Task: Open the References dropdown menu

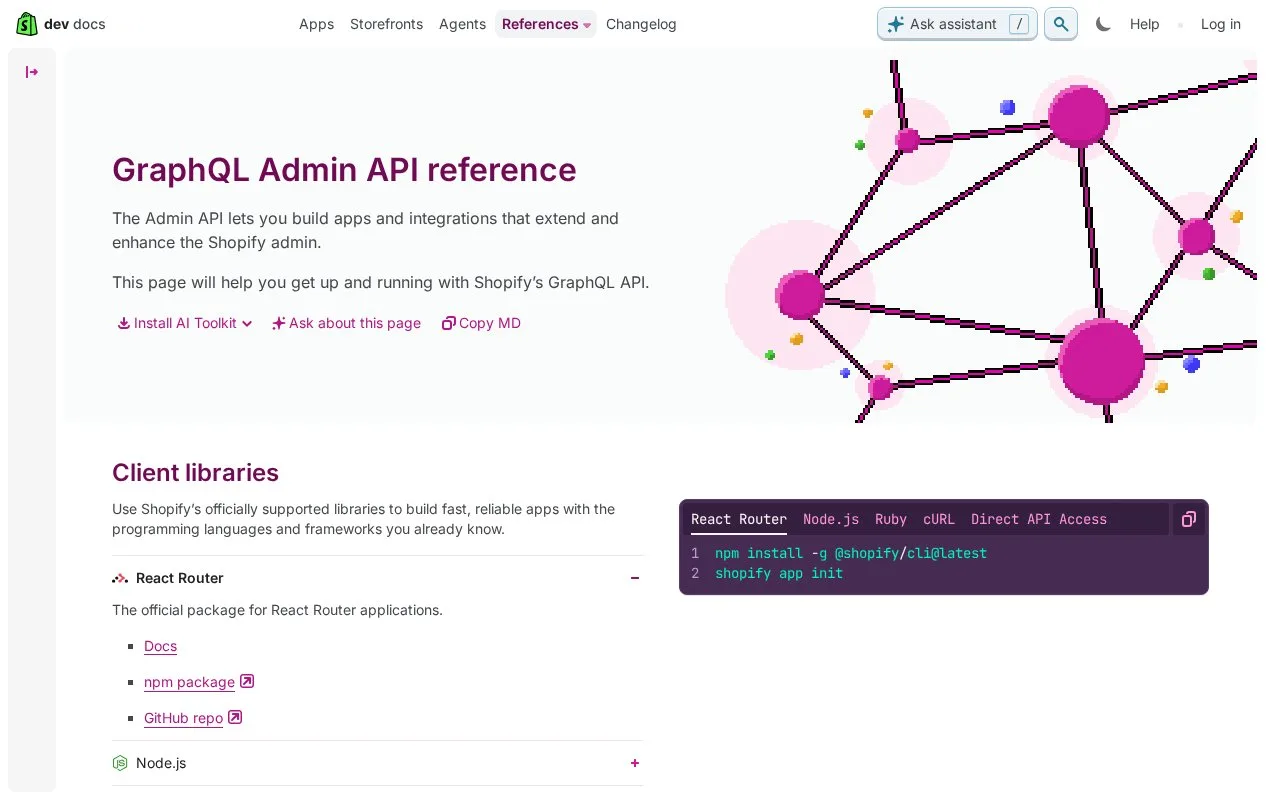Action: pos(546,24)
